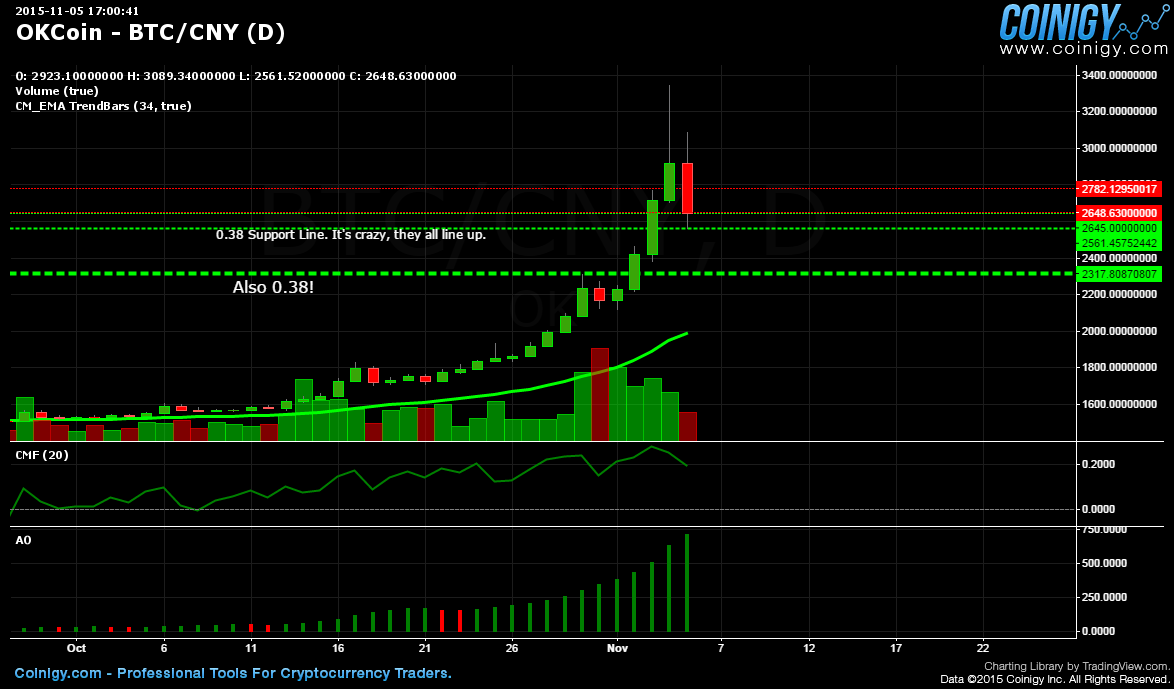Click the OHLC values line above the chart
Image resolution: width=1174 pixels, height=689 pixels.
[x=237, y=76]
